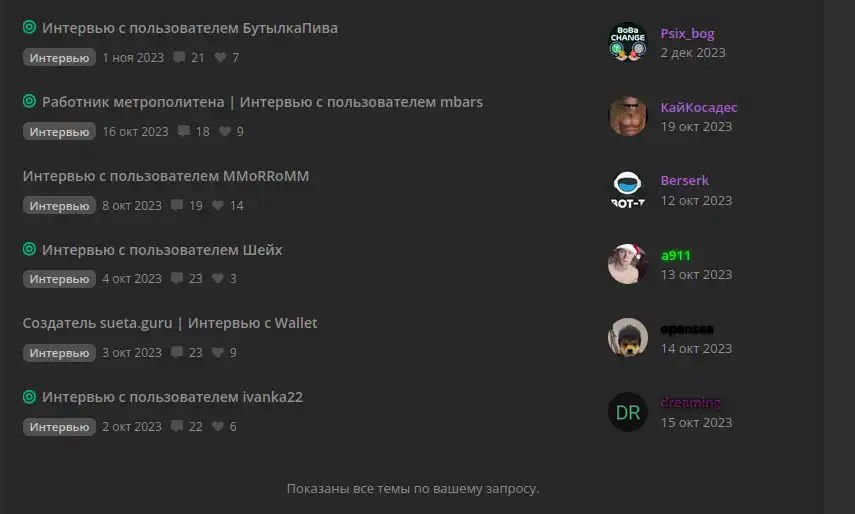Select Интервью tag dated 2 окт 2023
The width and height of the screenshot is (855, 514).
tap(59, 426)
